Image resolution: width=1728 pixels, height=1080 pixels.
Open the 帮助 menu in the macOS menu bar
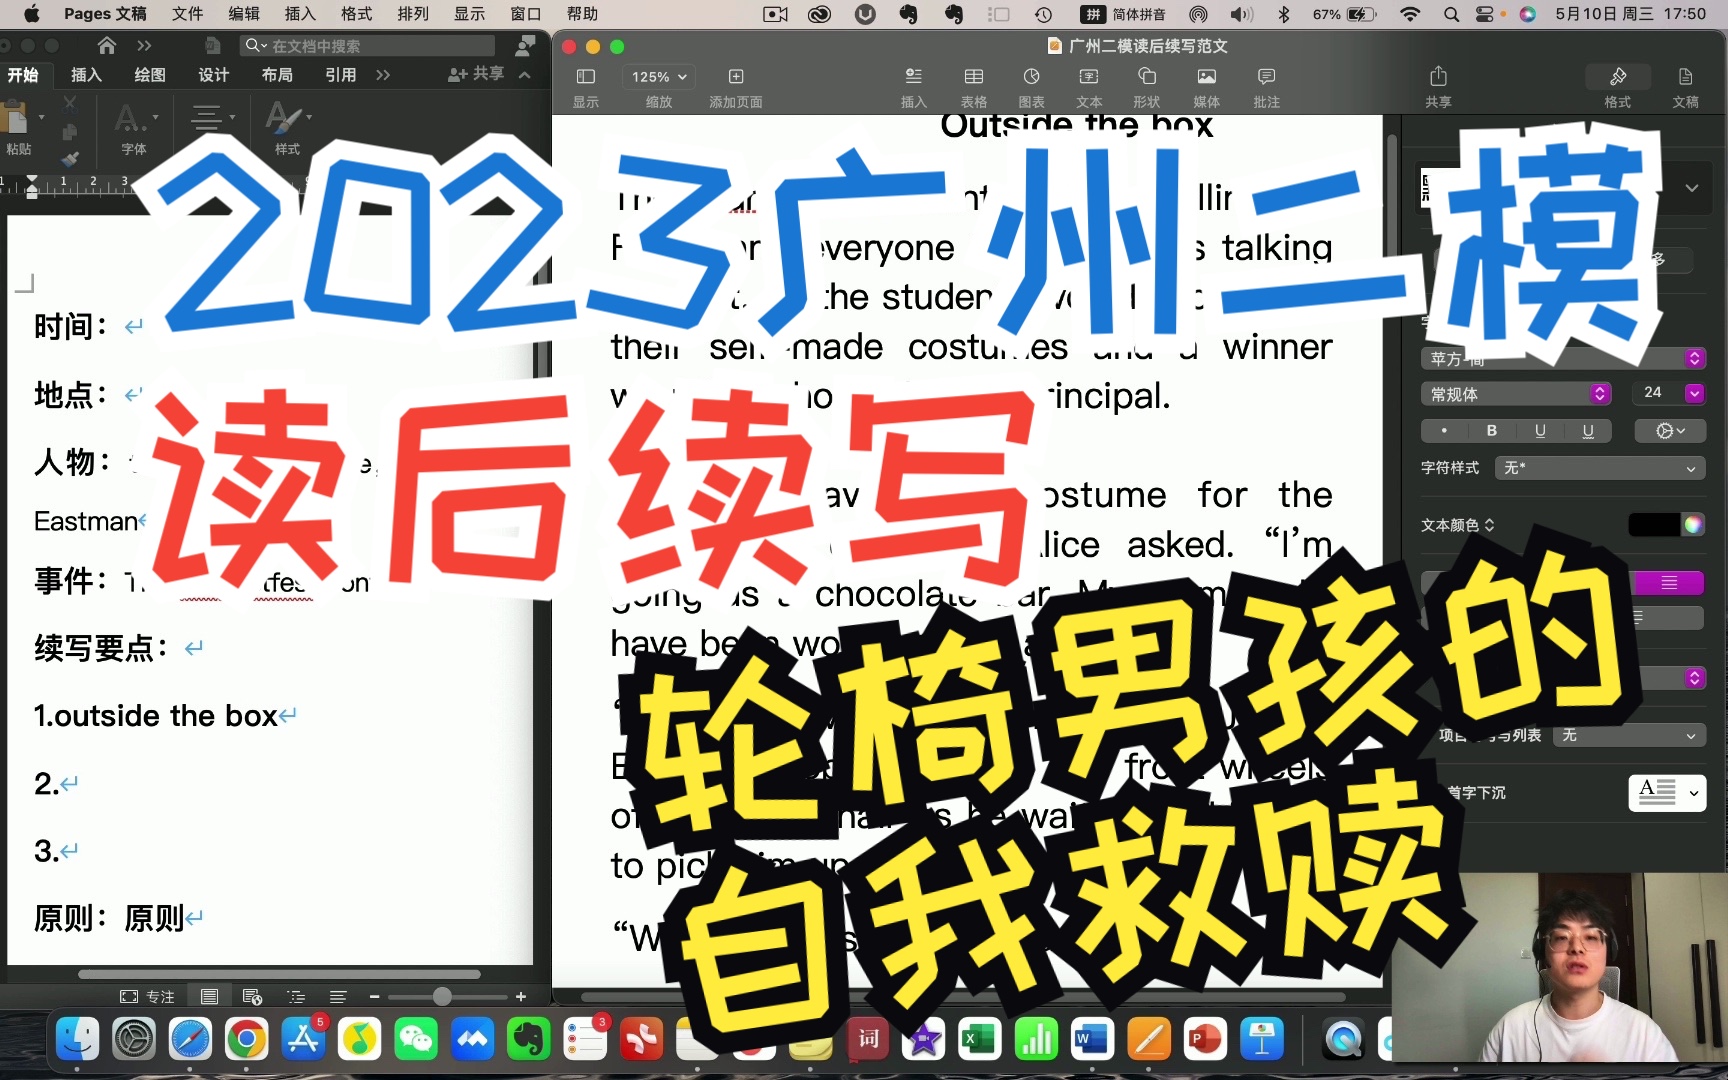[582, 14]
